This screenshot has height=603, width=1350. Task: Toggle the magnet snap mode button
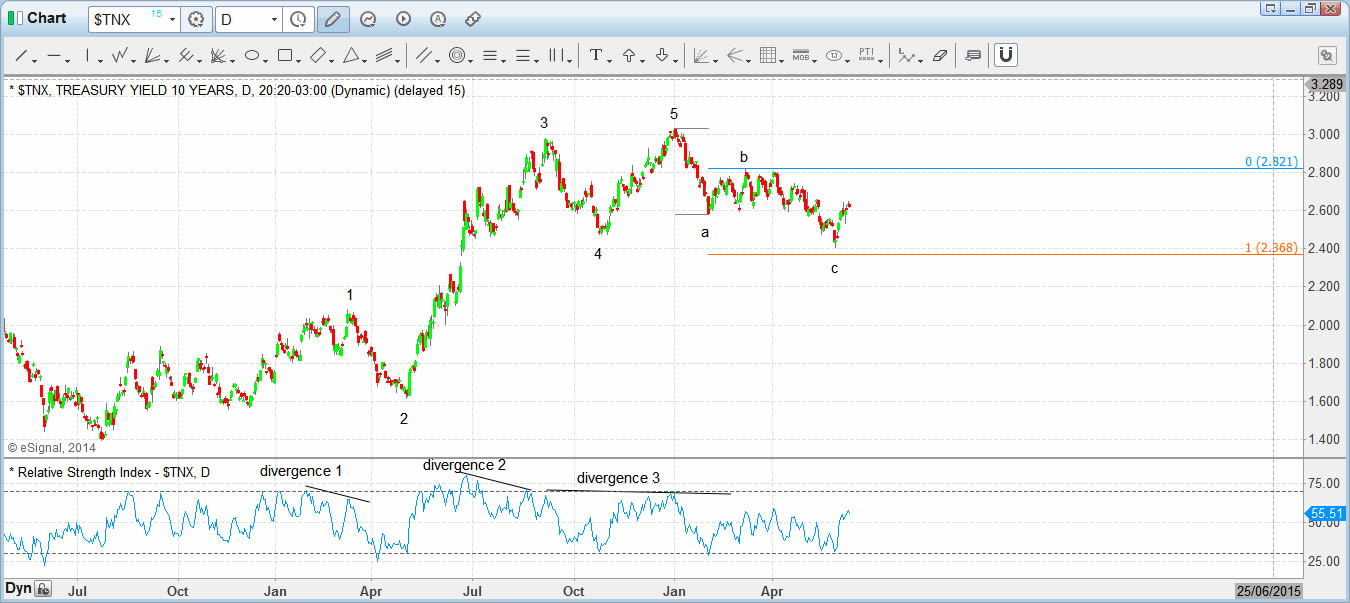coord(1006,55)
